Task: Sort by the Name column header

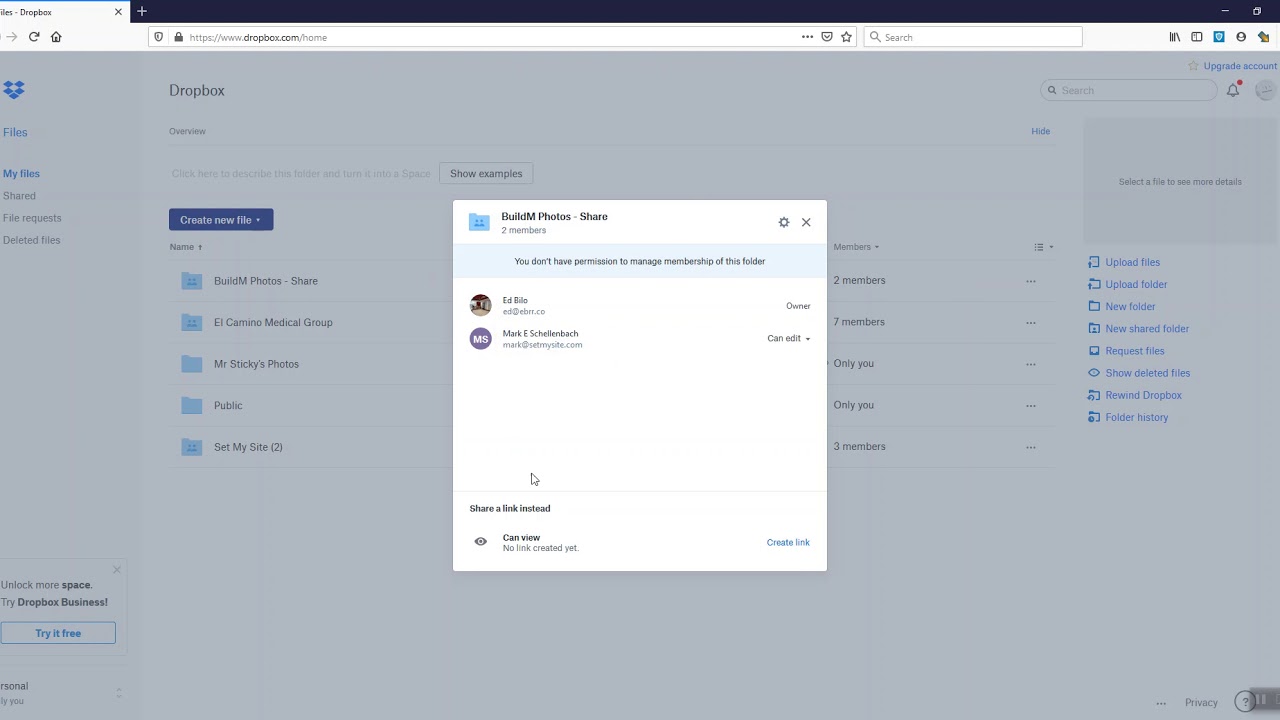Action: pos(186,247)
